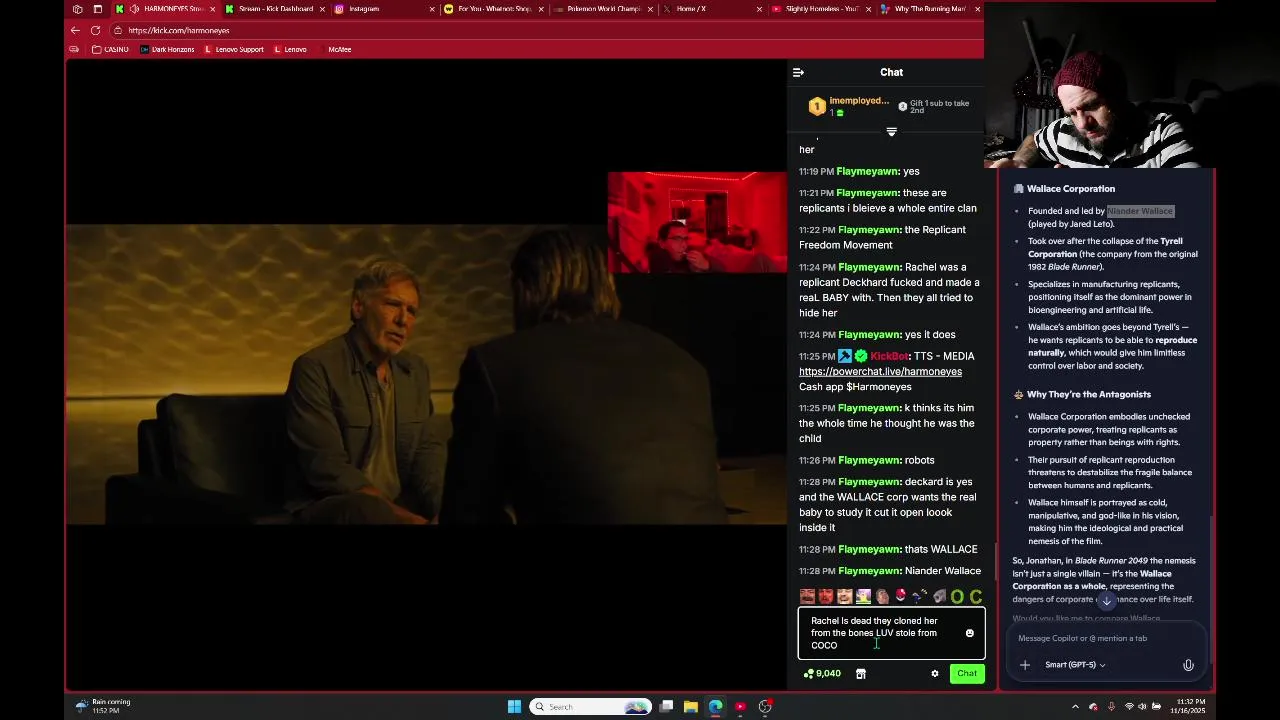Open the powerchat.live/harmoneyes link

[x=880, y=371]
